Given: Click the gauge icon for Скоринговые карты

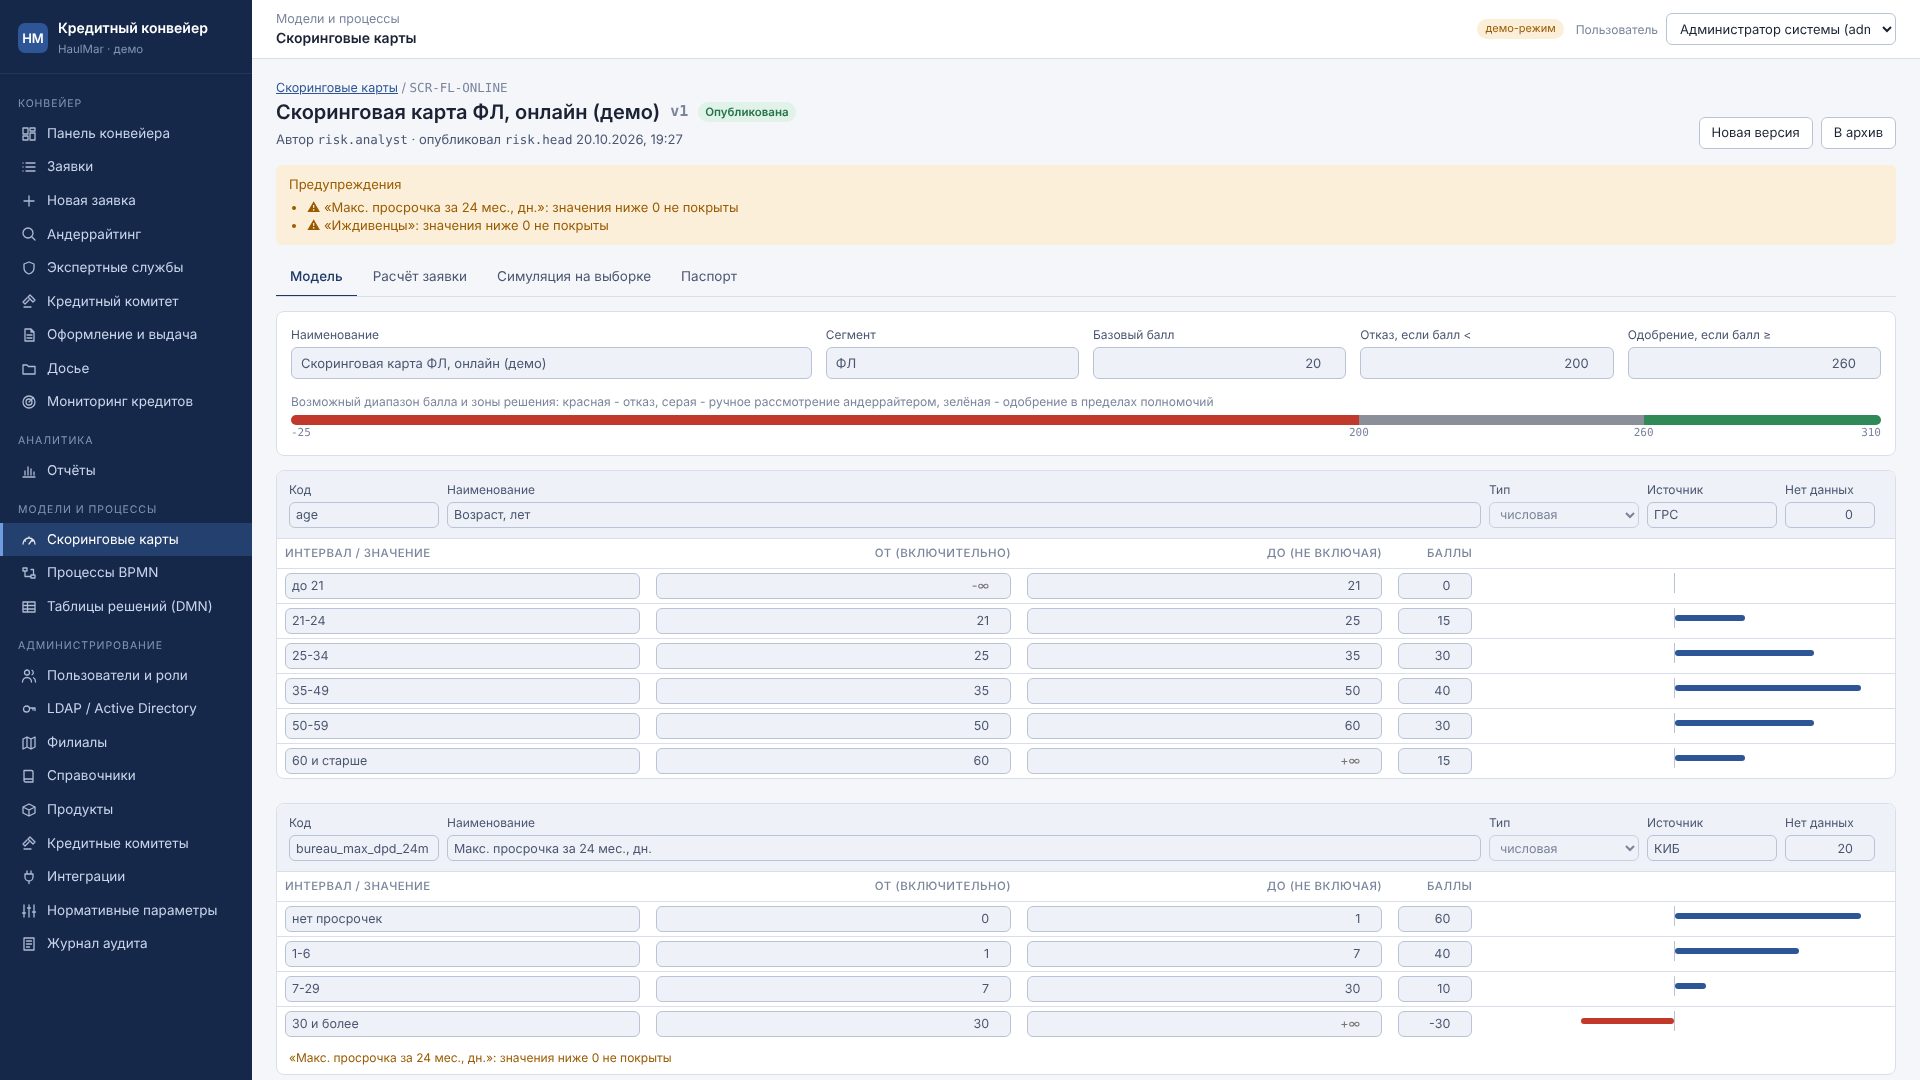Looking at the screenshot, I should [x=29, y=540].
